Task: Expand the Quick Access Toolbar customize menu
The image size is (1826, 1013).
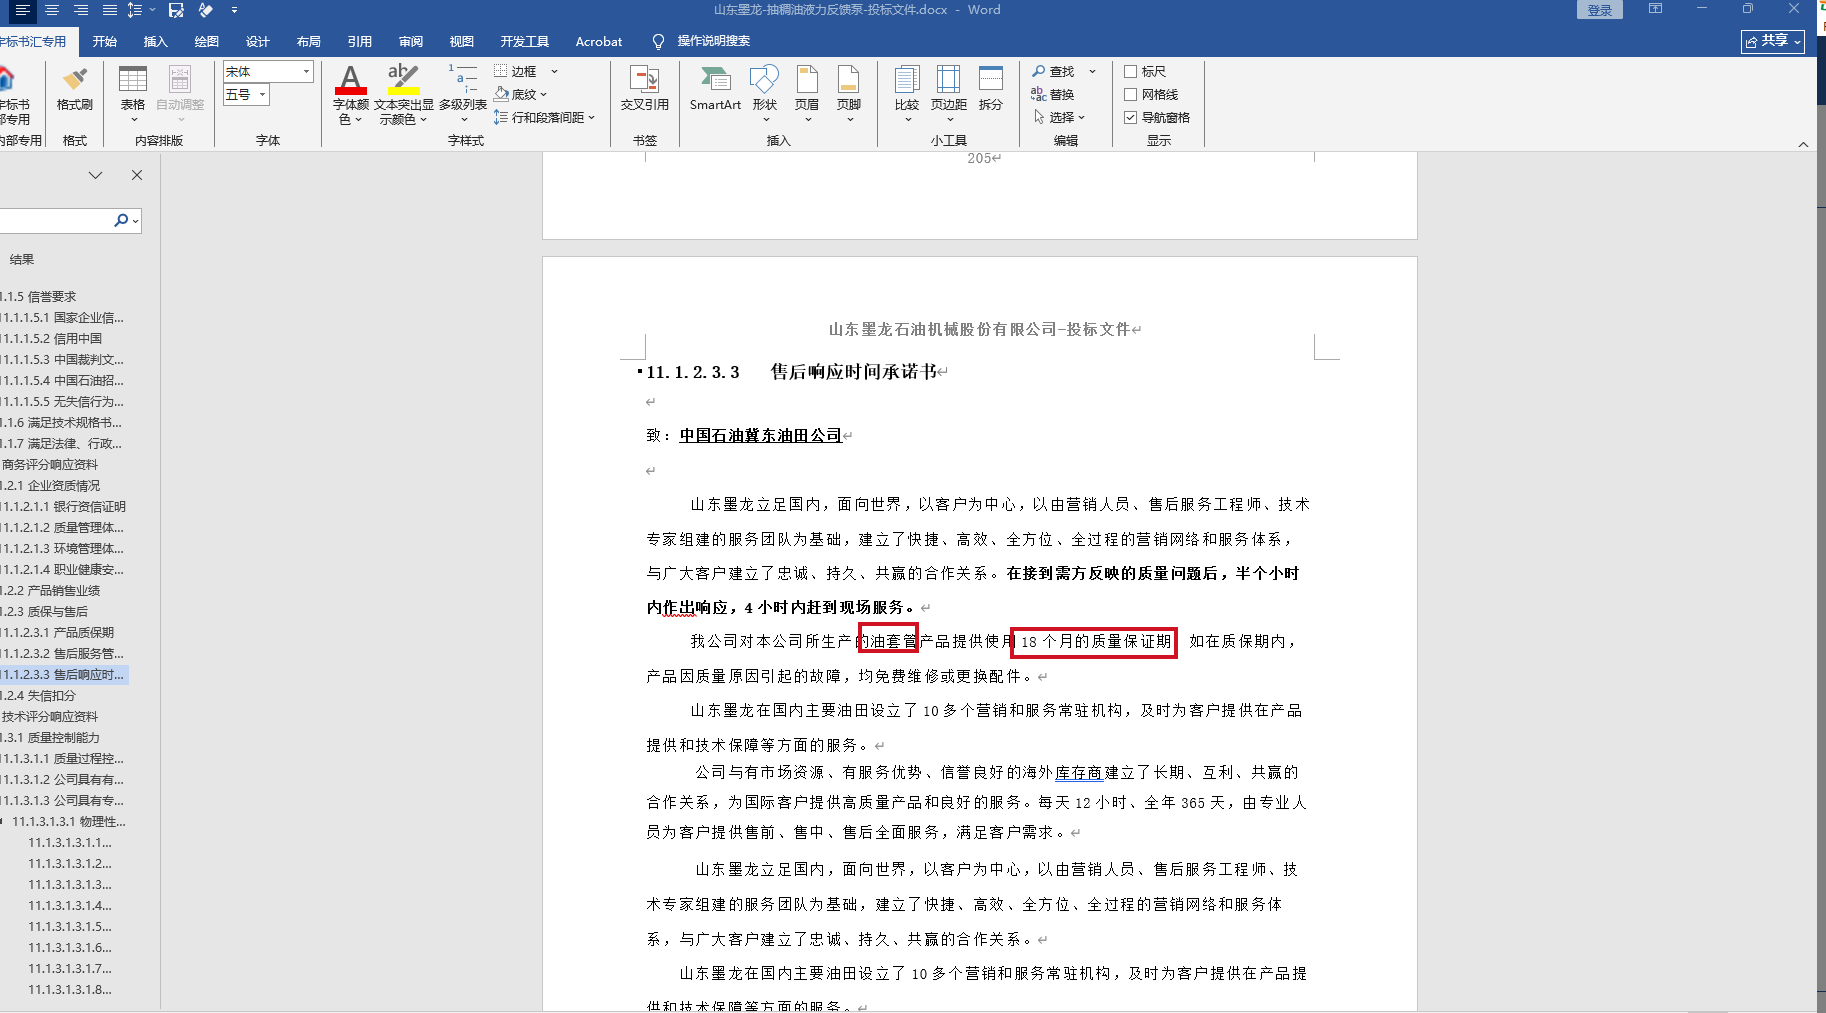Action: (234, 10)
